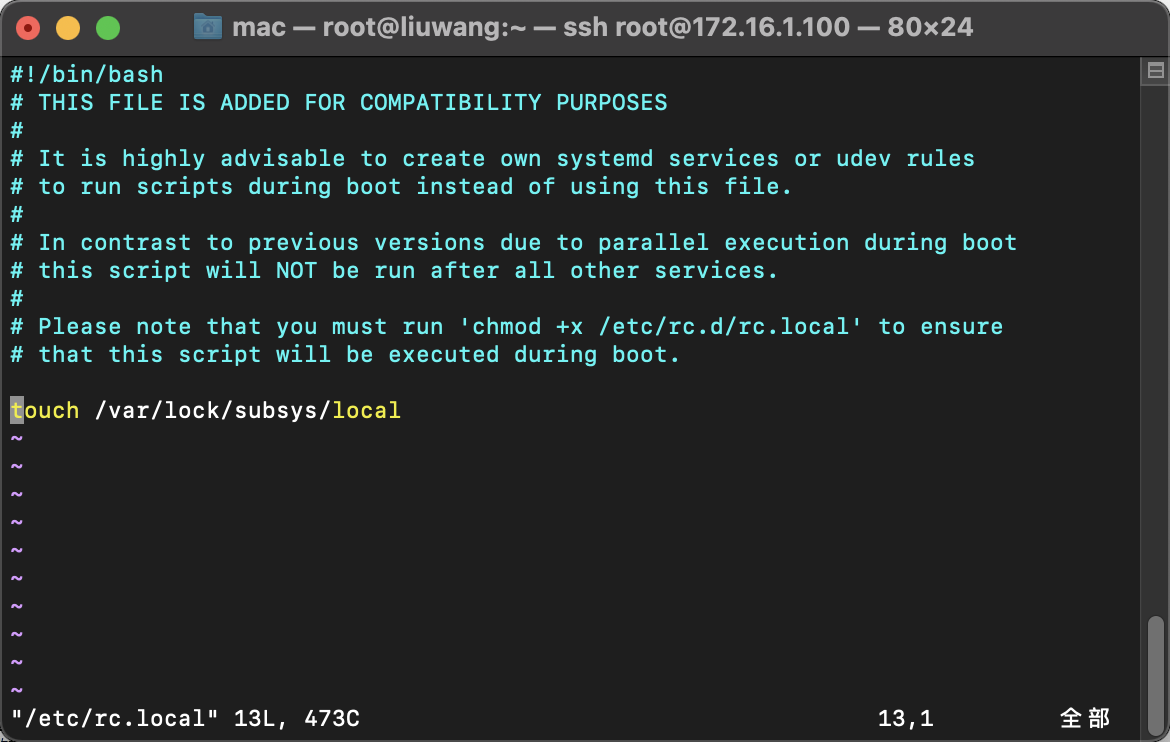Click the highlighted cursor on 'touch'
The height and width of the screenshot is (742, 1170).
point(17,410)
